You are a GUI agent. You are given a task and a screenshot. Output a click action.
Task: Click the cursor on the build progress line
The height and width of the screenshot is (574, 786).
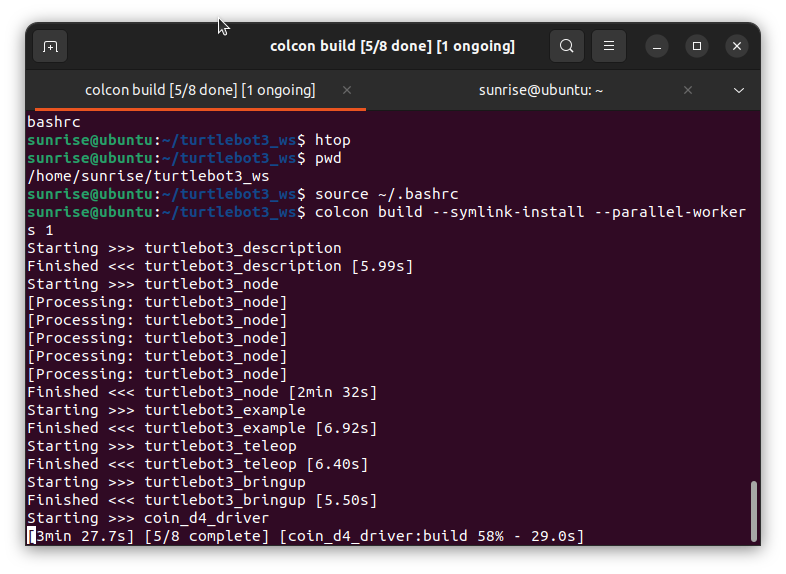[32, 537]
